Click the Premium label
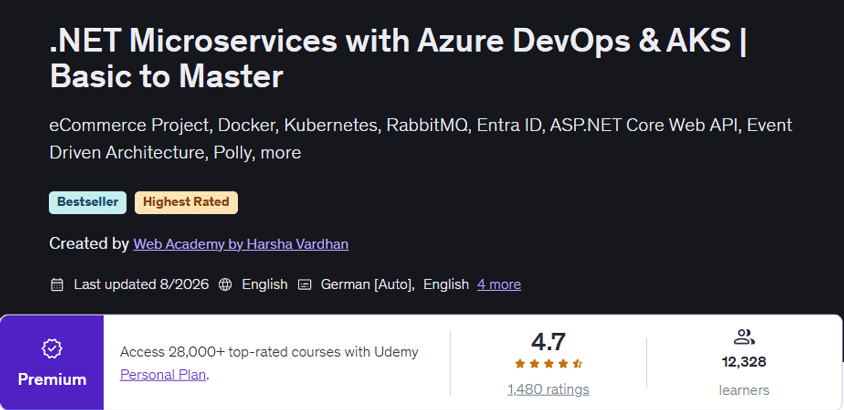The image size is (844, 410). tap(52, 379)
